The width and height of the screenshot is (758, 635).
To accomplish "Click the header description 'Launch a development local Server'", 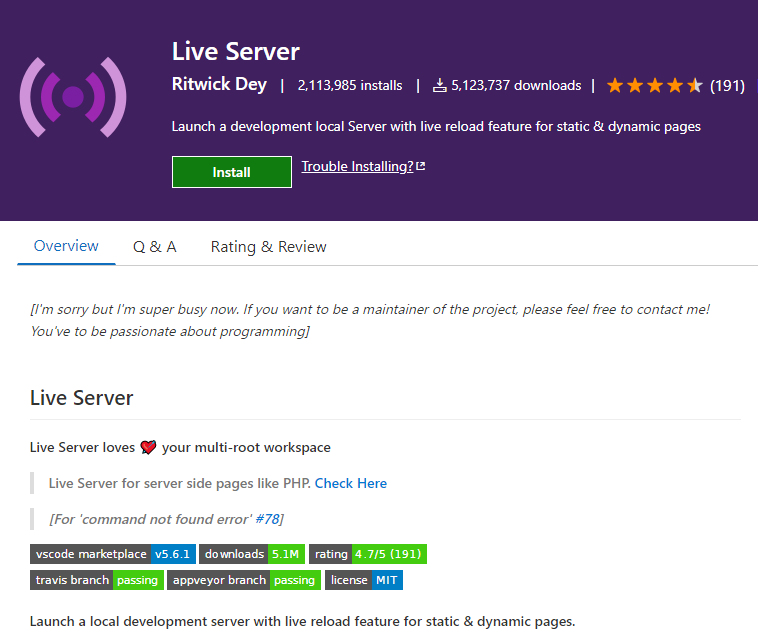I will [x=436, y=127].
